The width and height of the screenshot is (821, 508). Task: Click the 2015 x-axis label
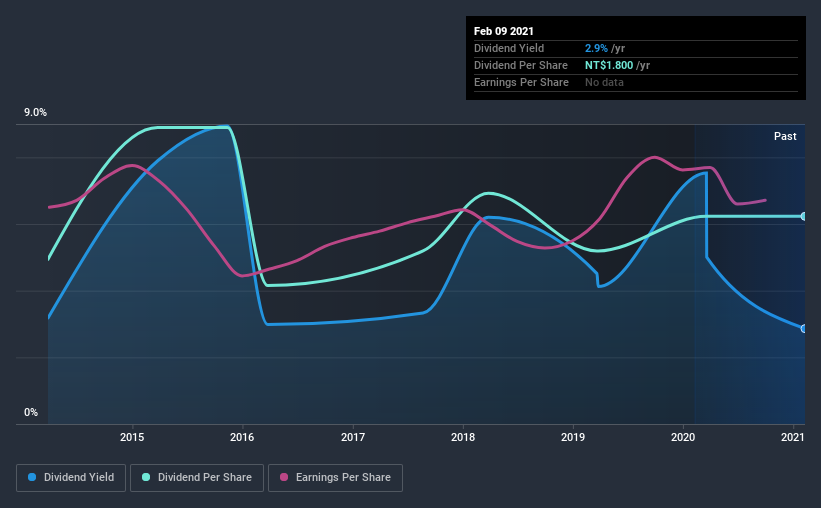(x=132, y=437)
